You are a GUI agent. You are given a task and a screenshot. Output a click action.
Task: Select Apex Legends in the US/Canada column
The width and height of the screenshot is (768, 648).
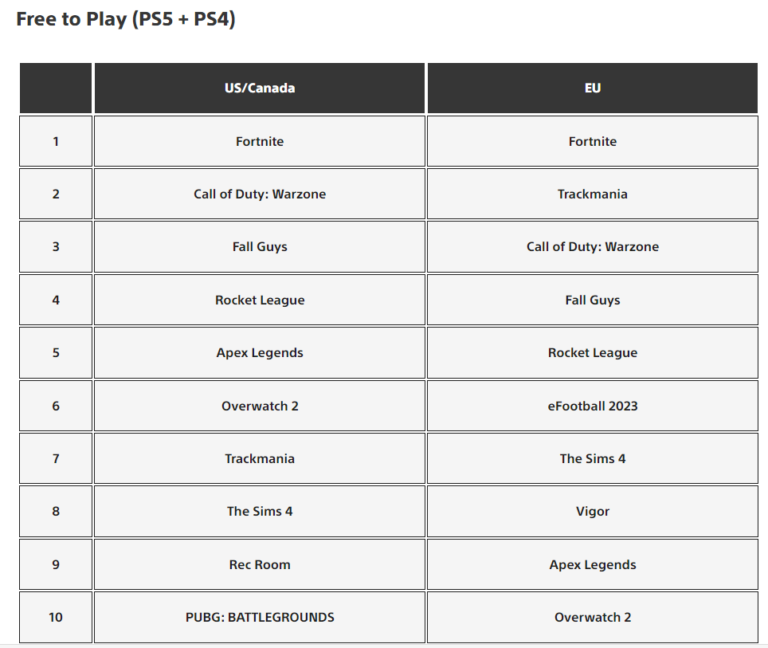pos(260,353)
